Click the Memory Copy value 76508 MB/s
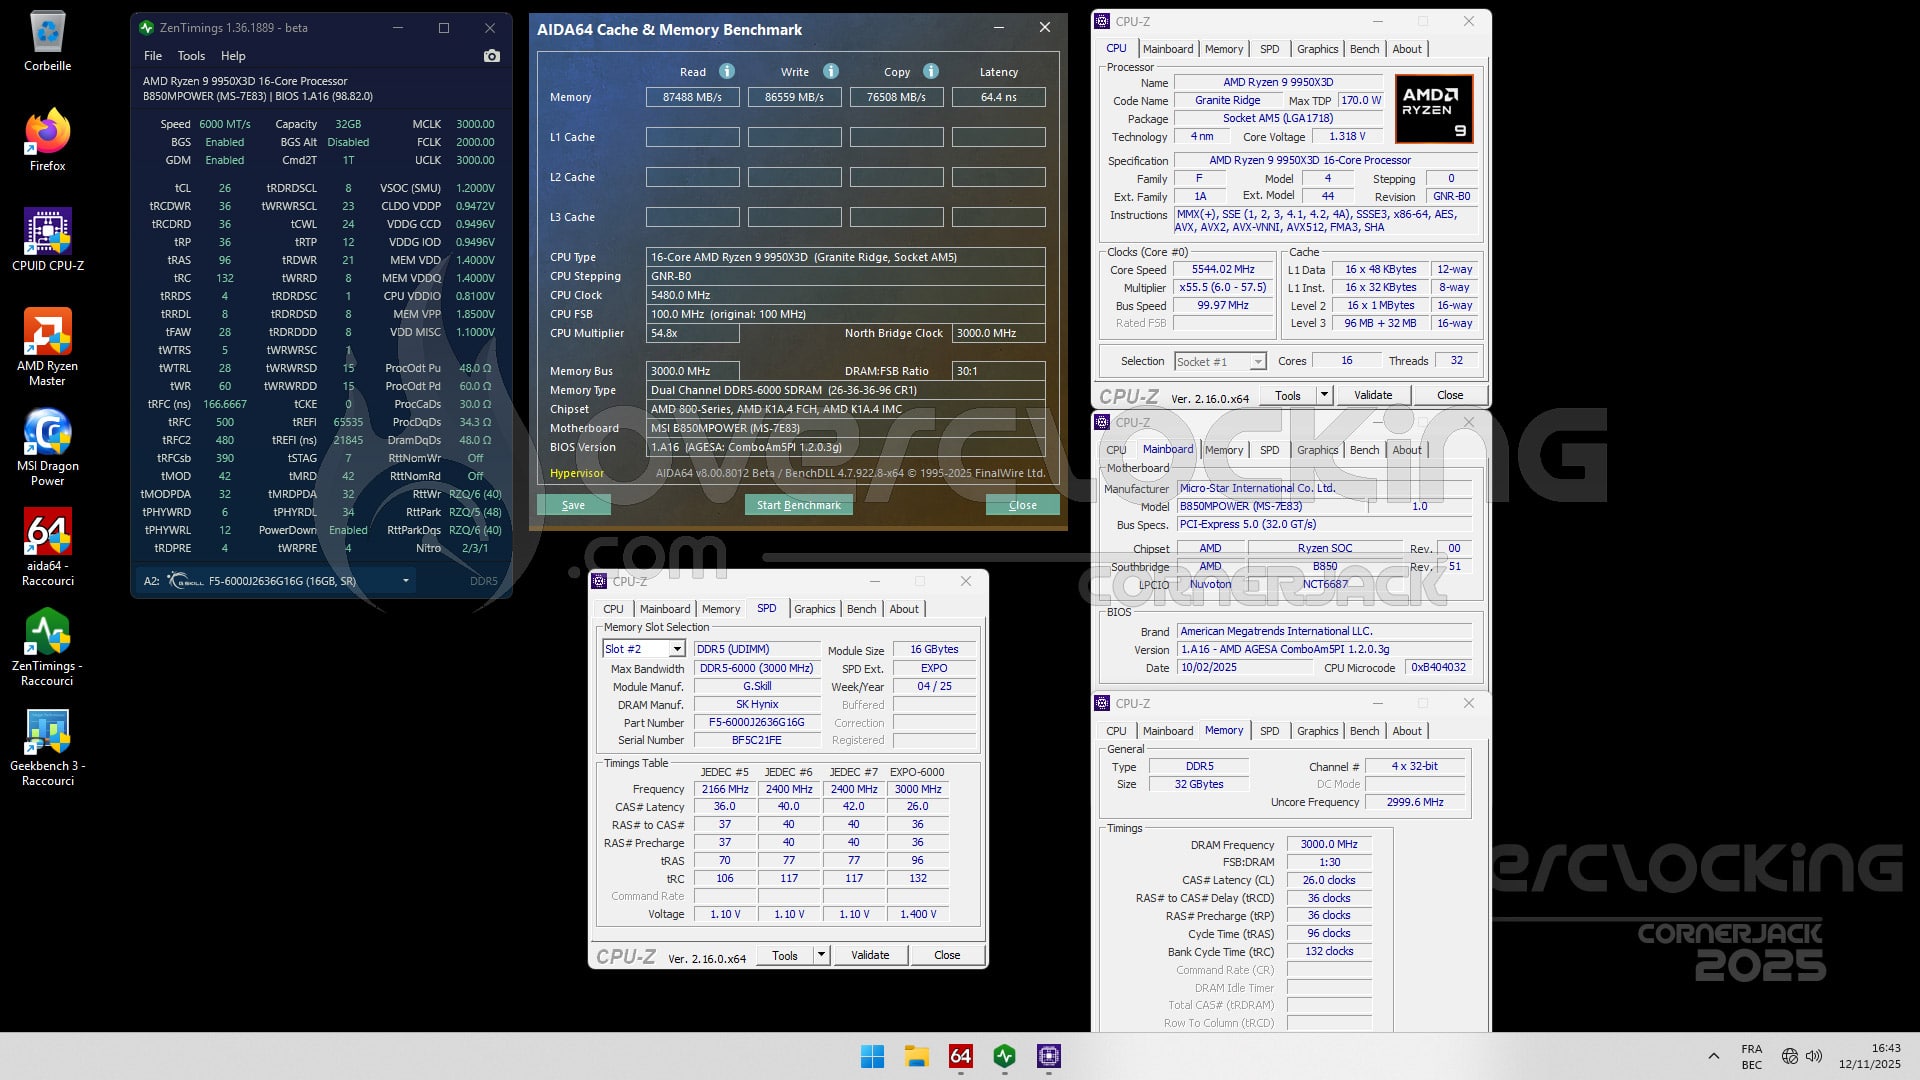The image size is (1920, 1080). point(897,97)
